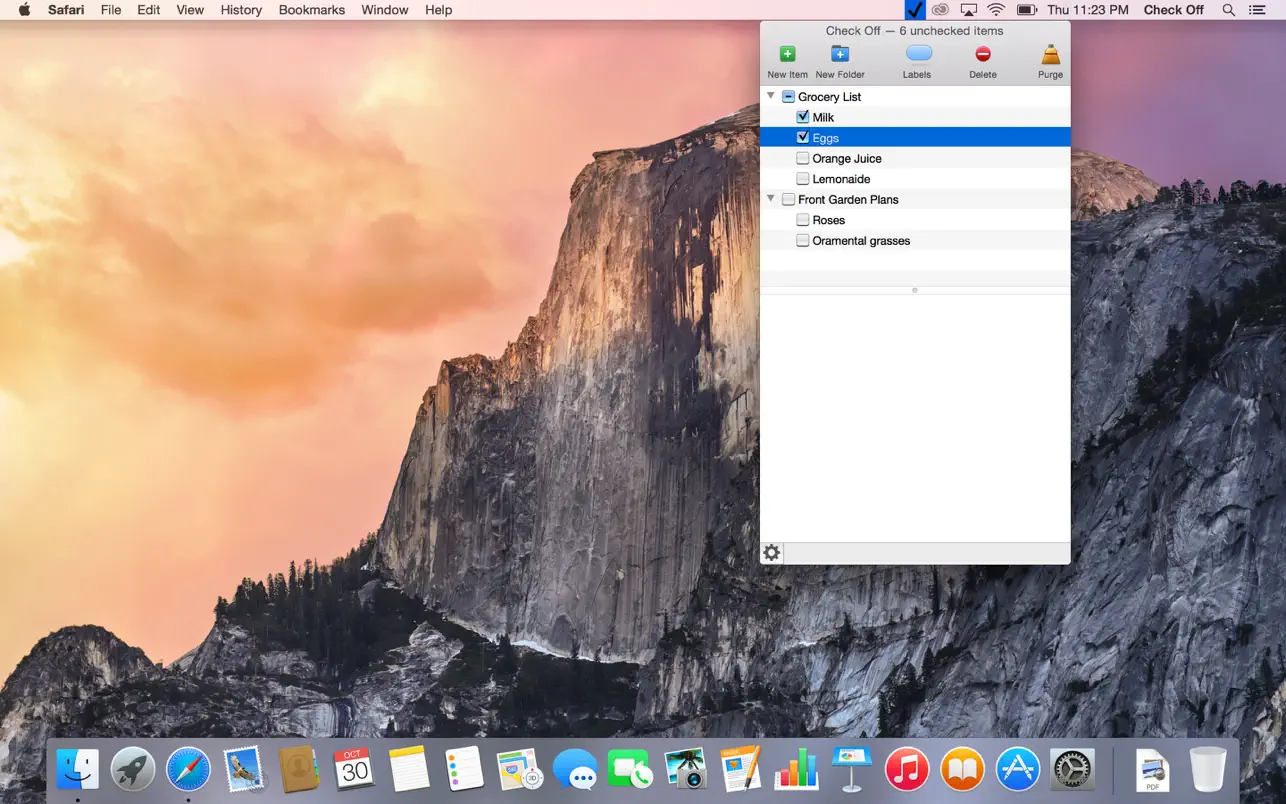Tick the Roses checkbox
This screenshot has height=804, width=1286.
click(x=803, y=220)
